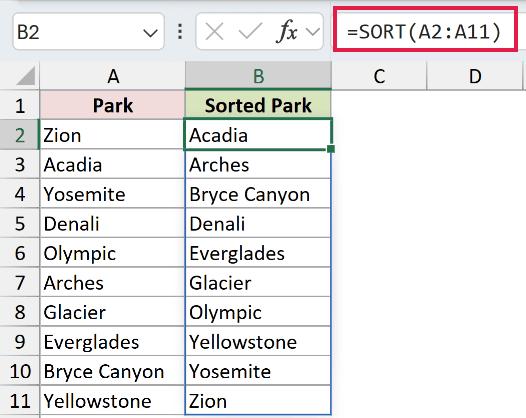526x418 pixels.
Task: Select cell A11 containing "Yellowstone"
Action: pos(112,400)
